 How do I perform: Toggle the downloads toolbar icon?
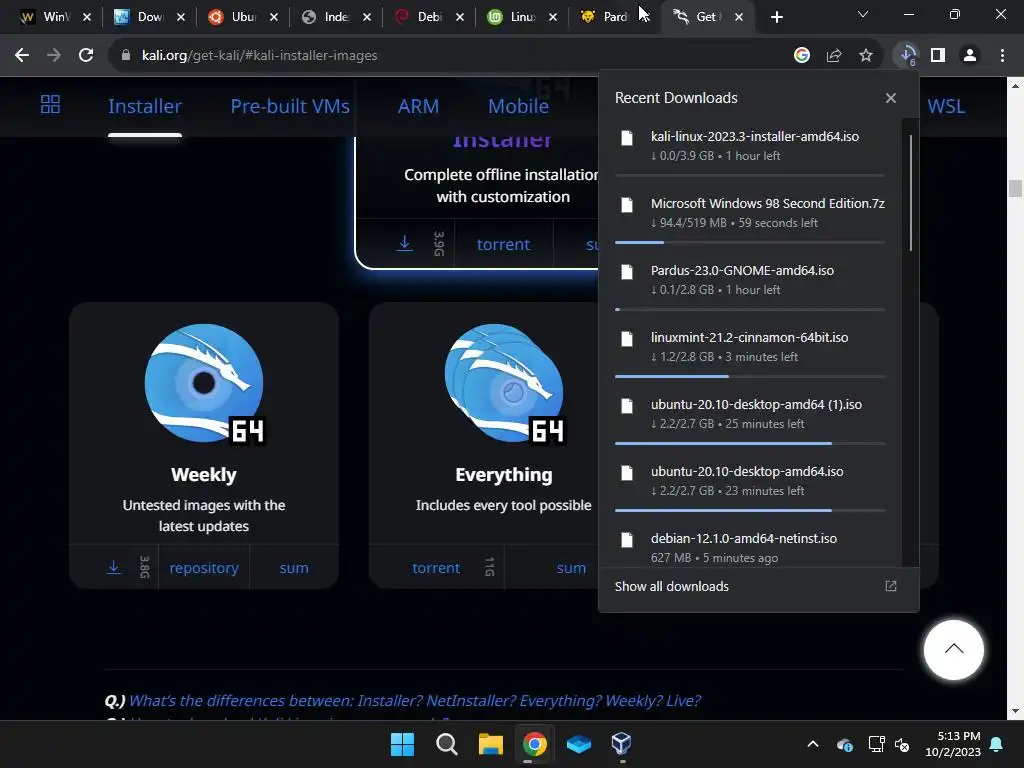(908, 56)
